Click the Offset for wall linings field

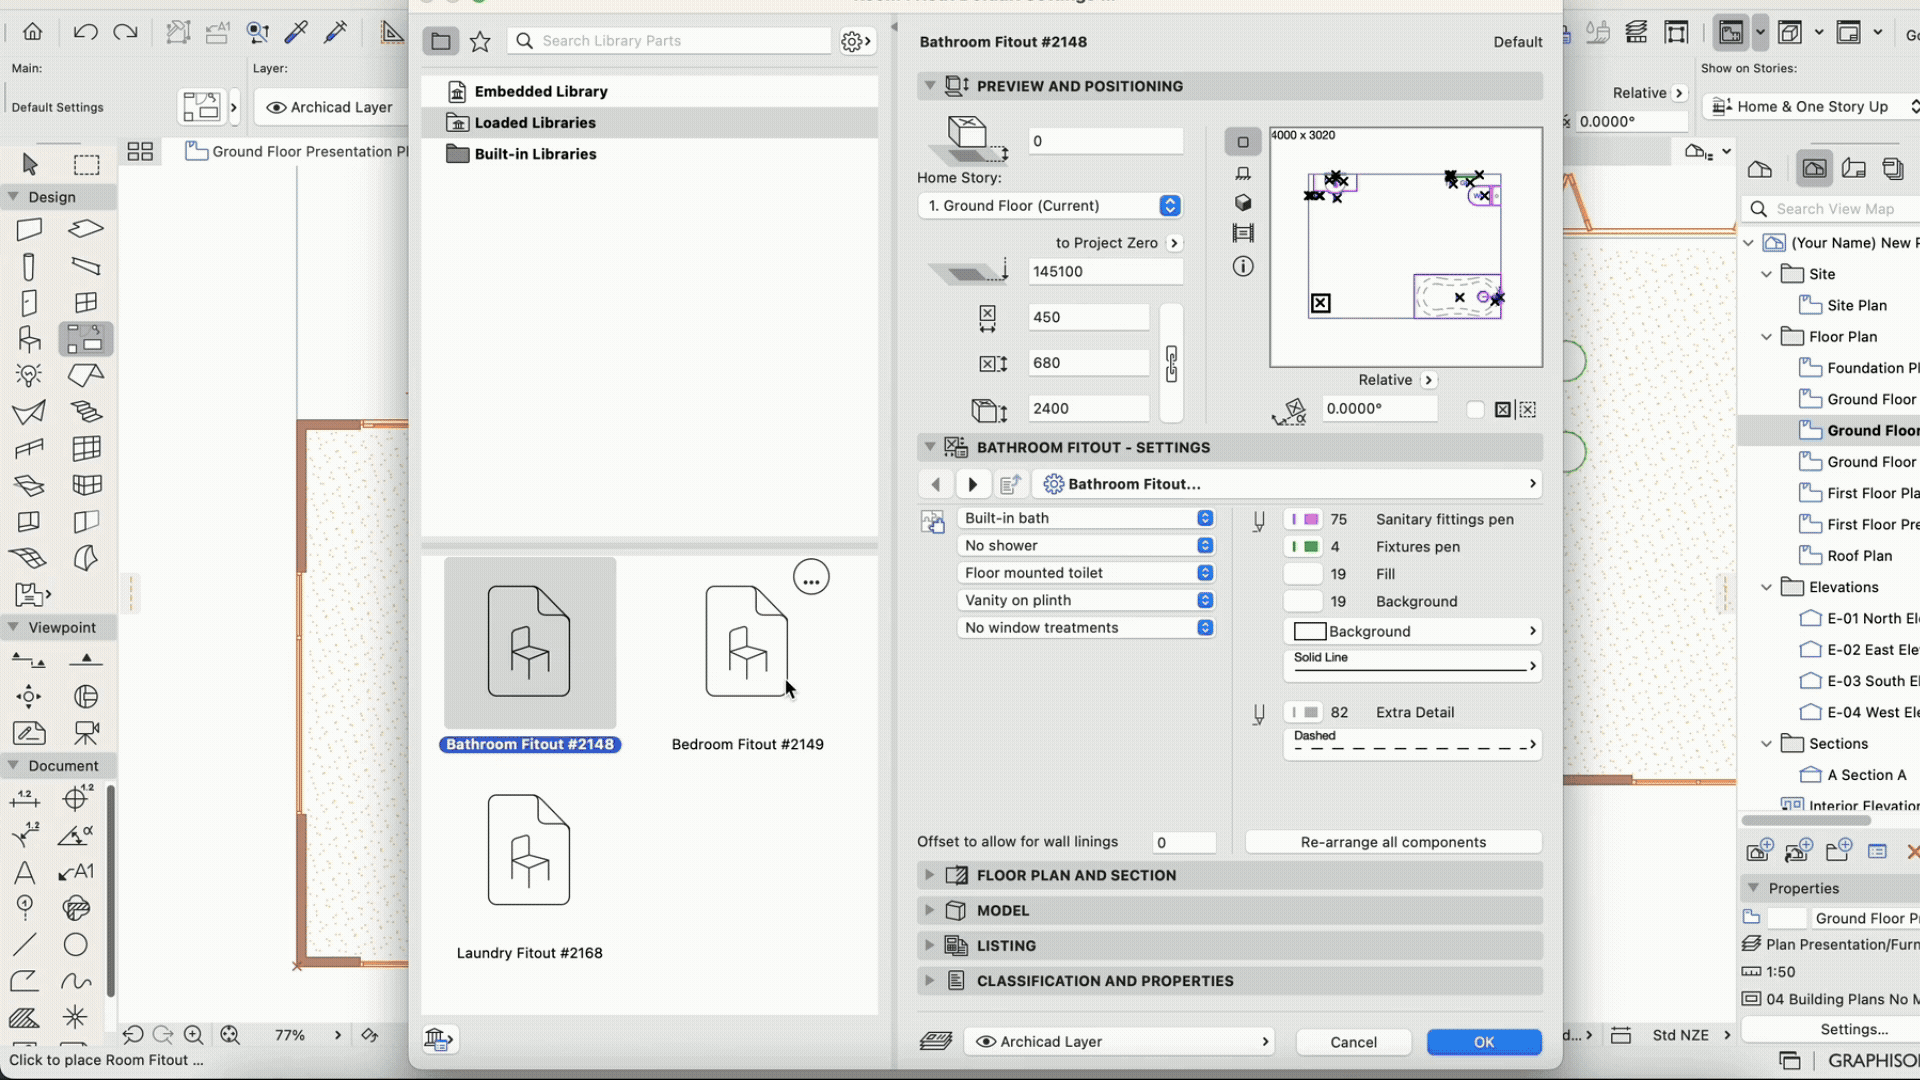click(1184, 842)
